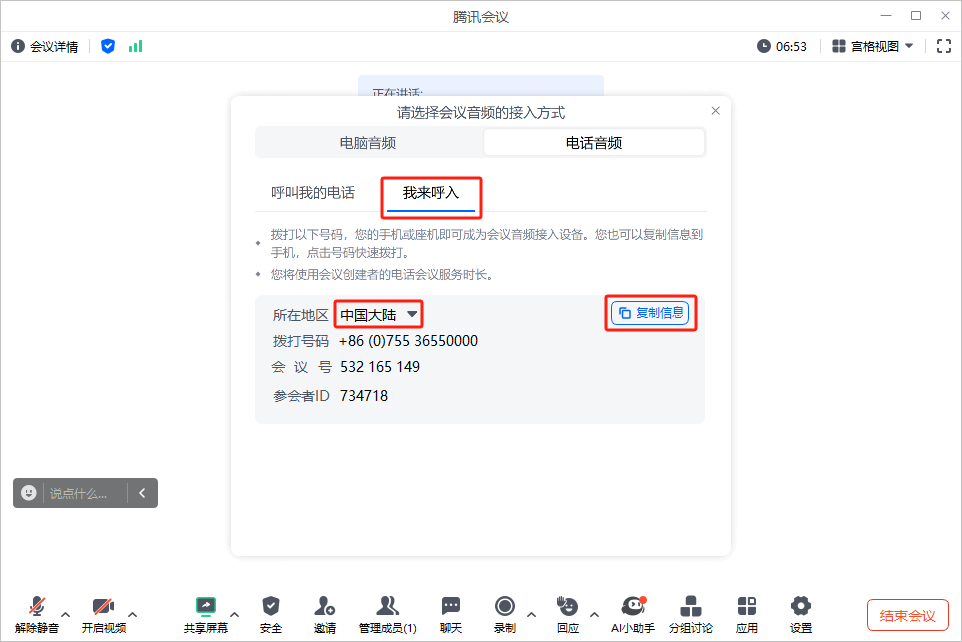Open the 邀请 invite panel
The width and height of the screenshot is (962, 642).
325,614
